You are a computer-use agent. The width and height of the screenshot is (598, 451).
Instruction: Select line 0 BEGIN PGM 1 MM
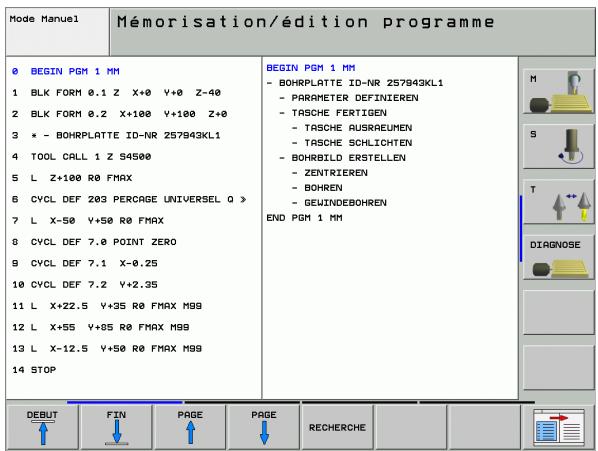pos(66,71)
